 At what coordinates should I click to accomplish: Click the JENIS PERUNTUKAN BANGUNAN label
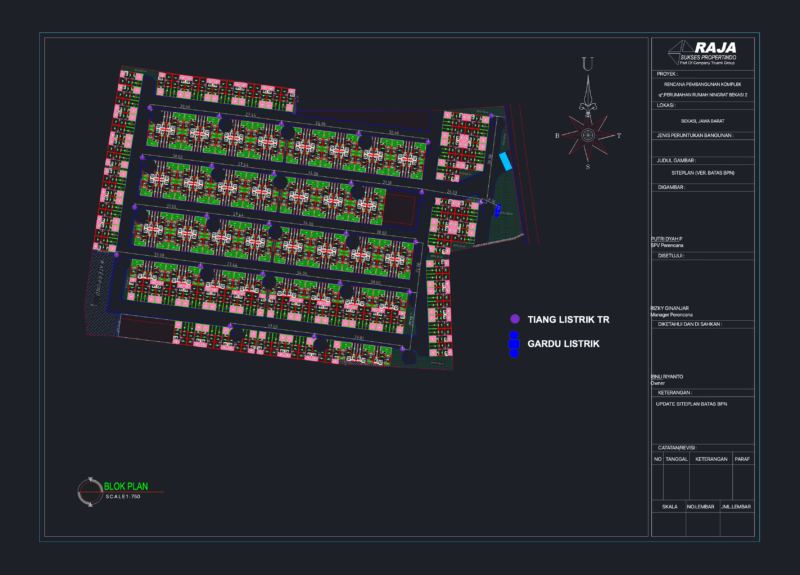click(695, 136)
